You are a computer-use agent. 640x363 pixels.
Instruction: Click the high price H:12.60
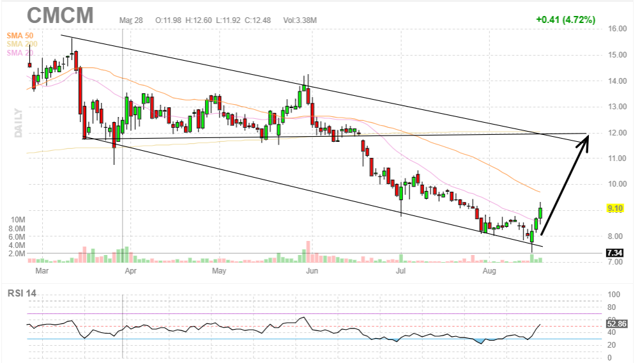(198, 20)
